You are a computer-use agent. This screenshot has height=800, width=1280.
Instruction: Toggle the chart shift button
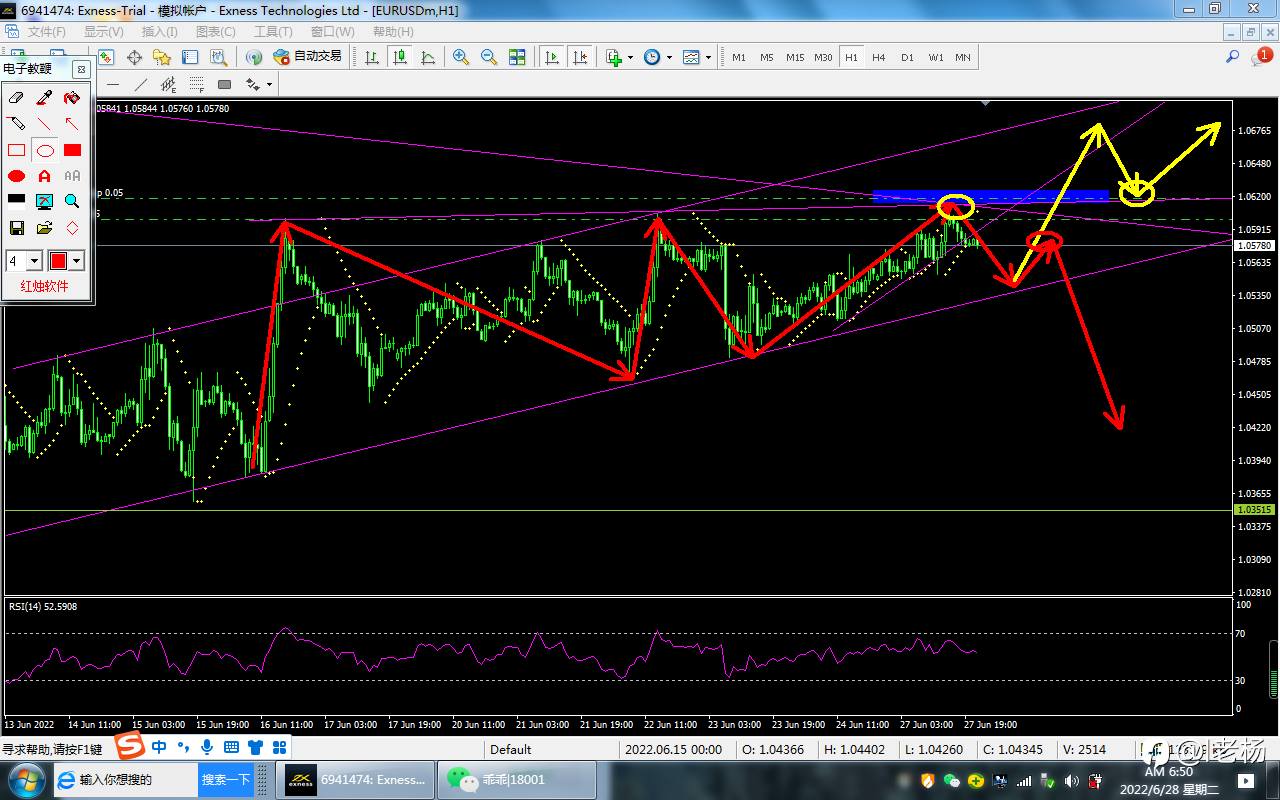point(579,57)
